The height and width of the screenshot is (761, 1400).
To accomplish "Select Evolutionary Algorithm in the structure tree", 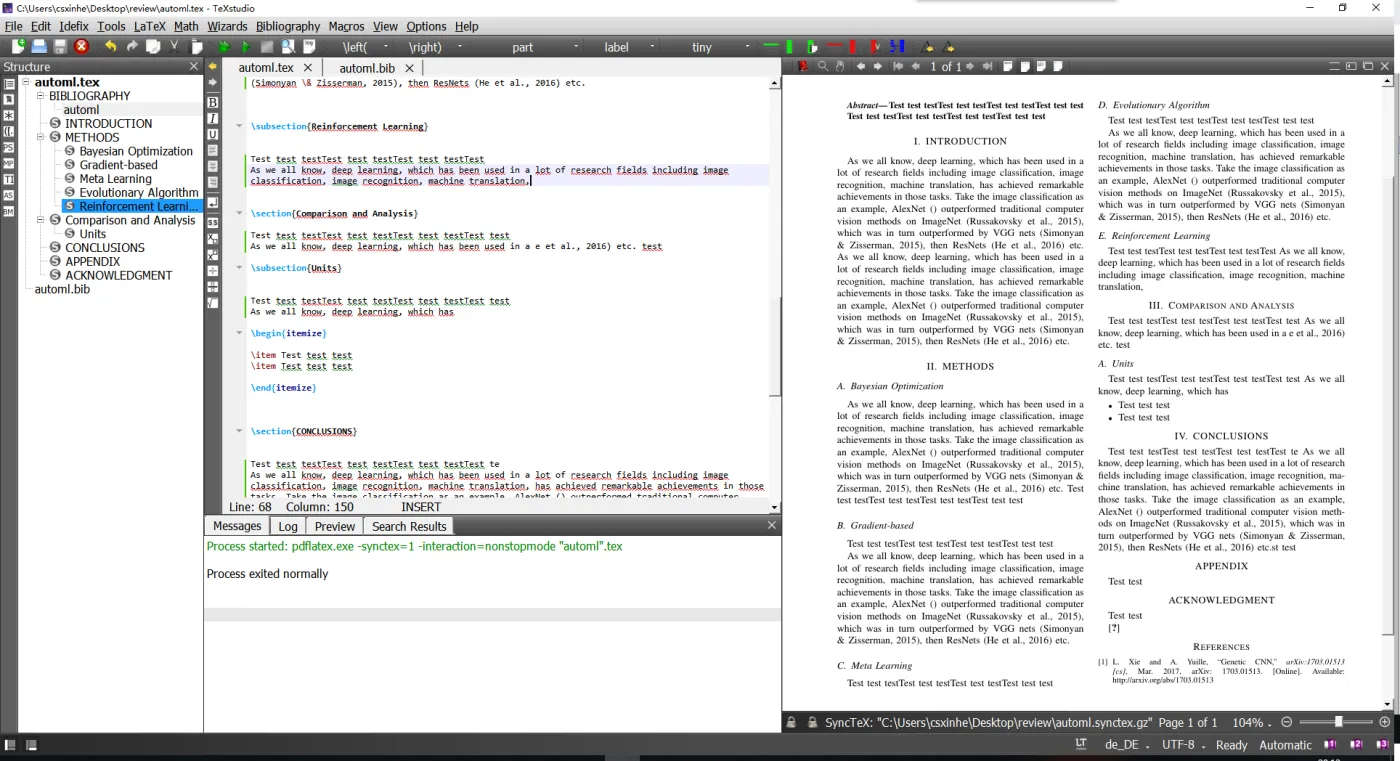I will [139, 192].
